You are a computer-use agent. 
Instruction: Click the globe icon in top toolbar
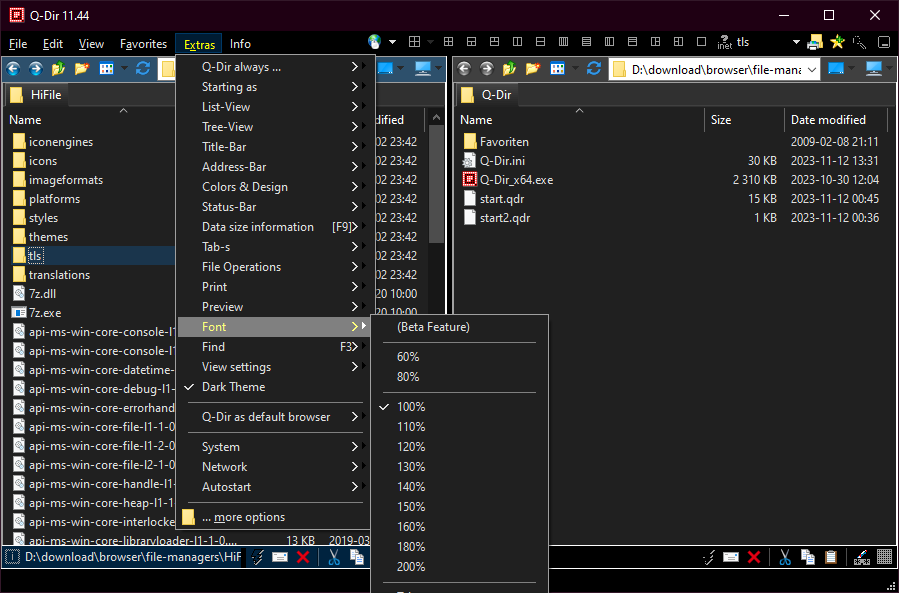[x=375, y=42]
